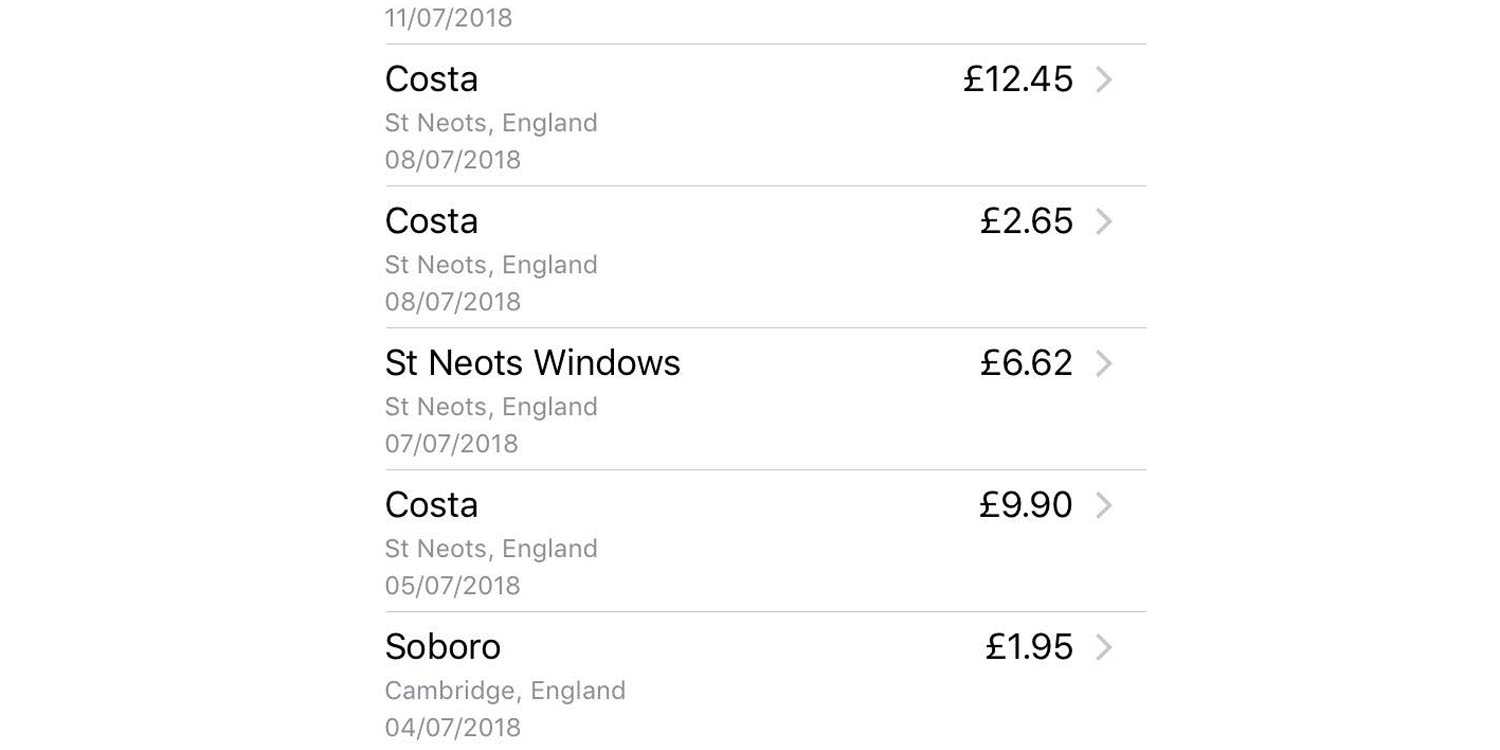Viewport: 1500px width, 750px height.
Task: Click the chevron beside the £12.45 Costa transaction
Action: (x=1103, y=80)
